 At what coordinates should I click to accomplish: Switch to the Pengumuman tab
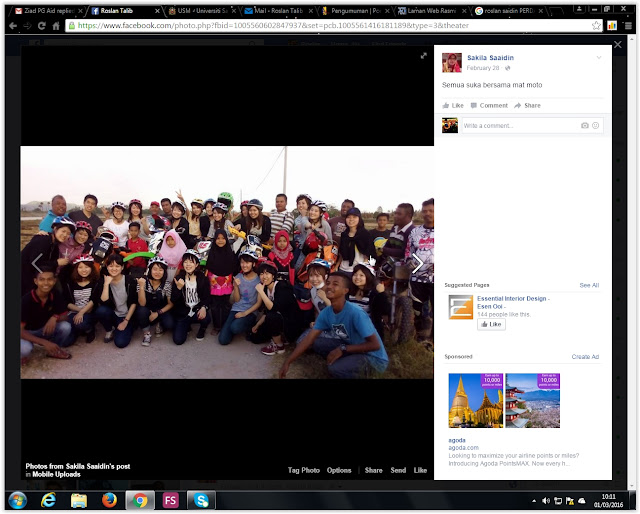[354, 11]
